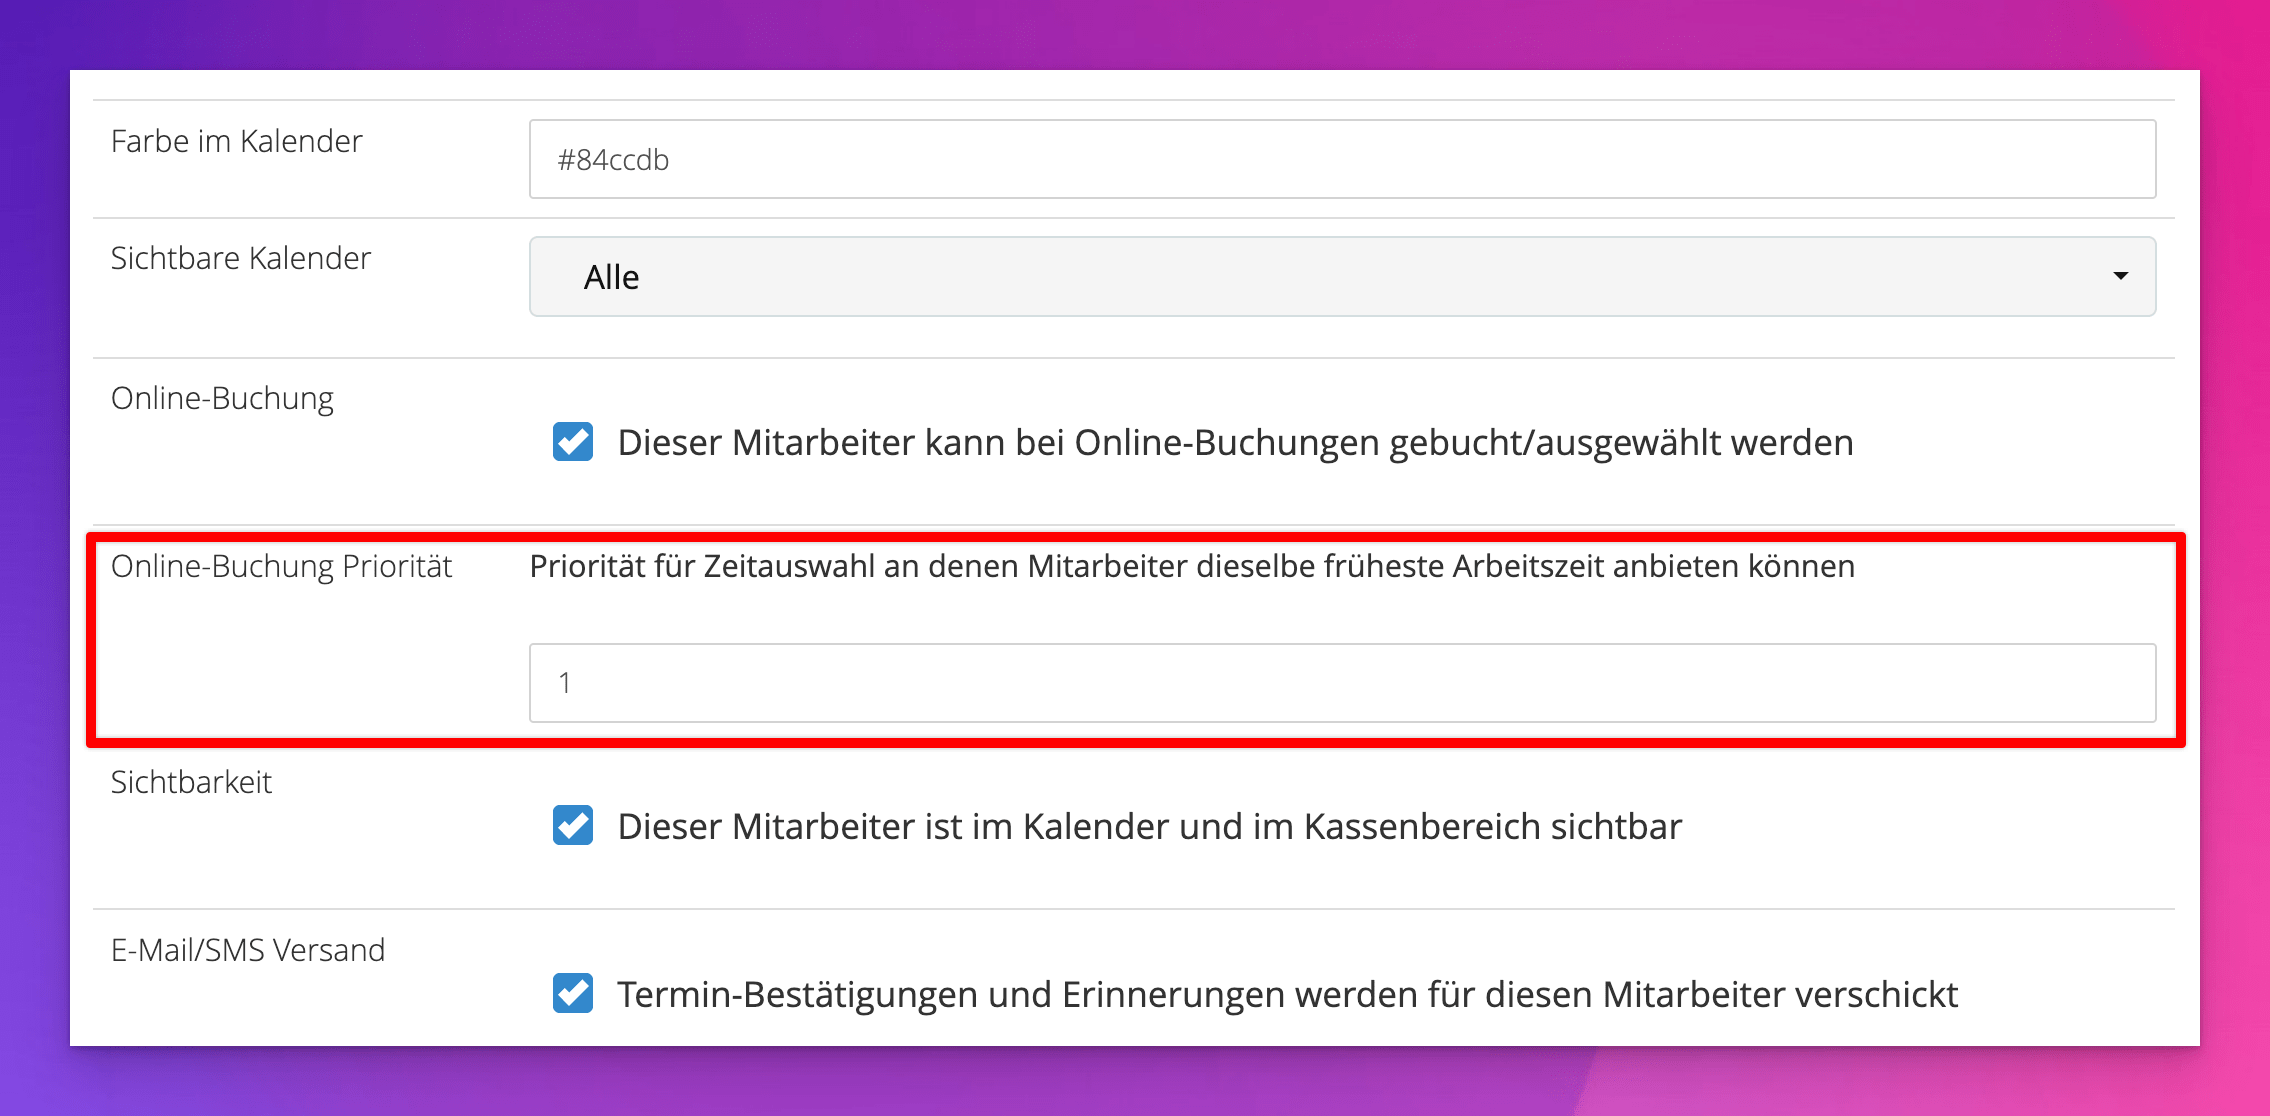Toggle the Sichtbarkeit calendar visibility checkbox

click(573, 826)
